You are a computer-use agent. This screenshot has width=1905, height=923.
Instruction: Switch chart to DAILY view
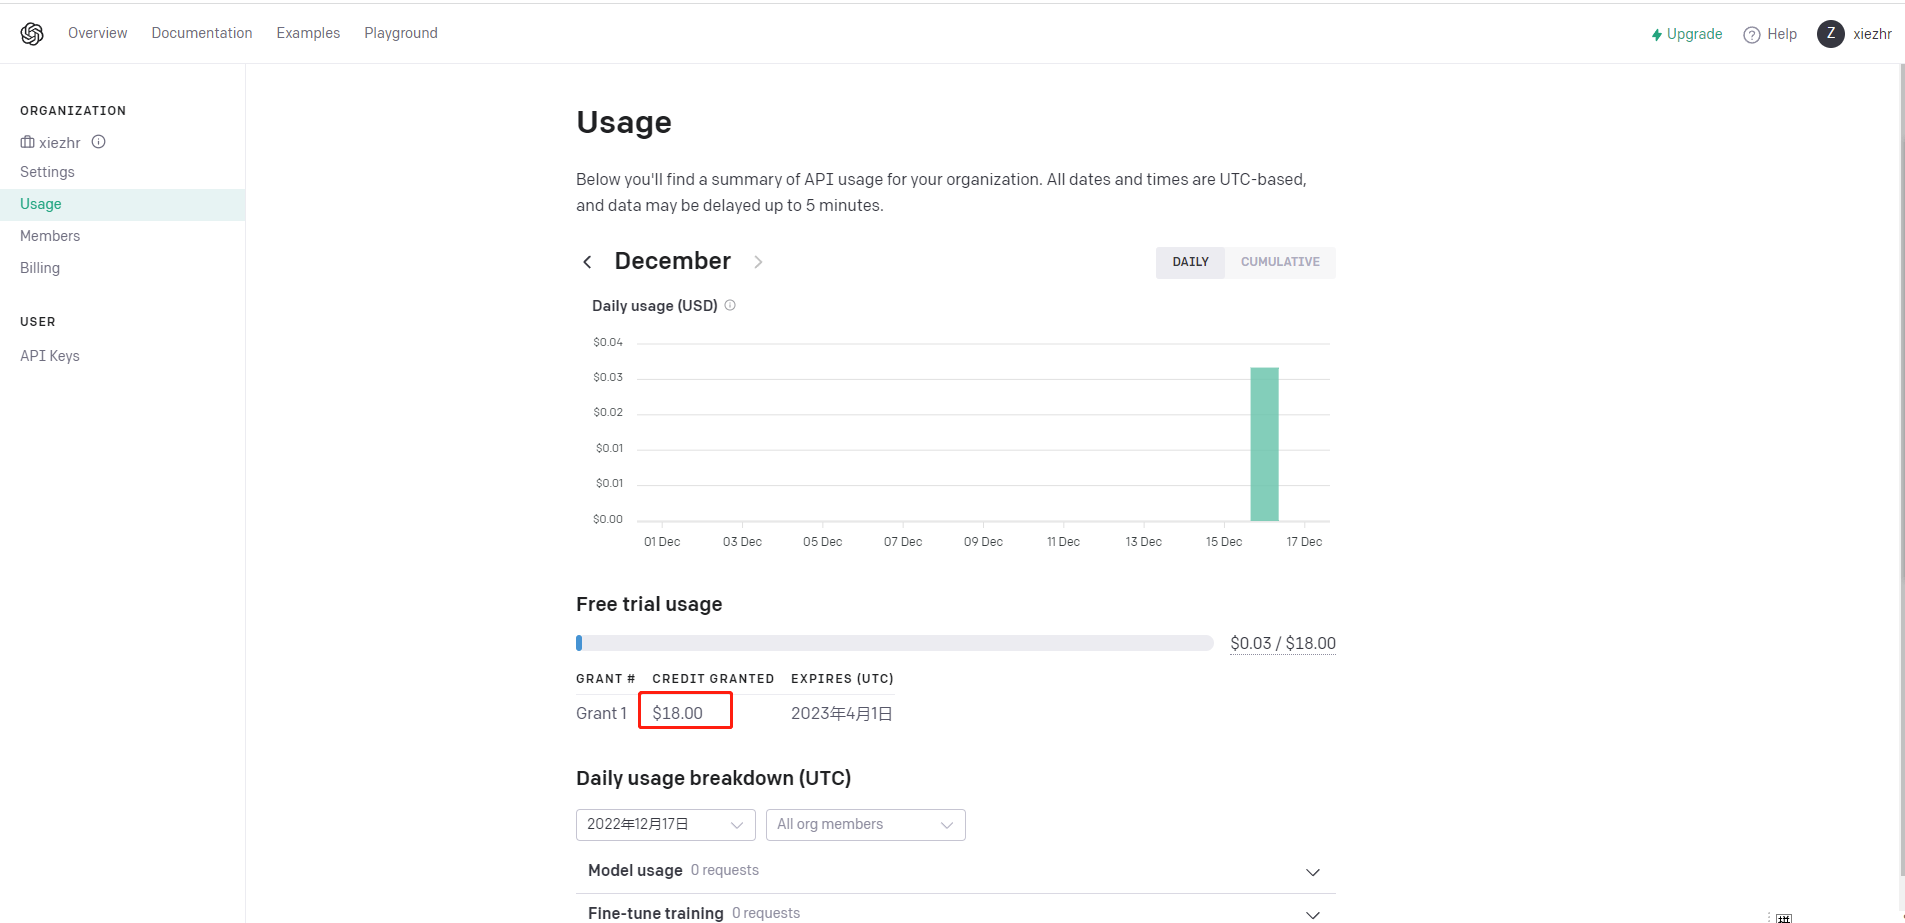1190,262
